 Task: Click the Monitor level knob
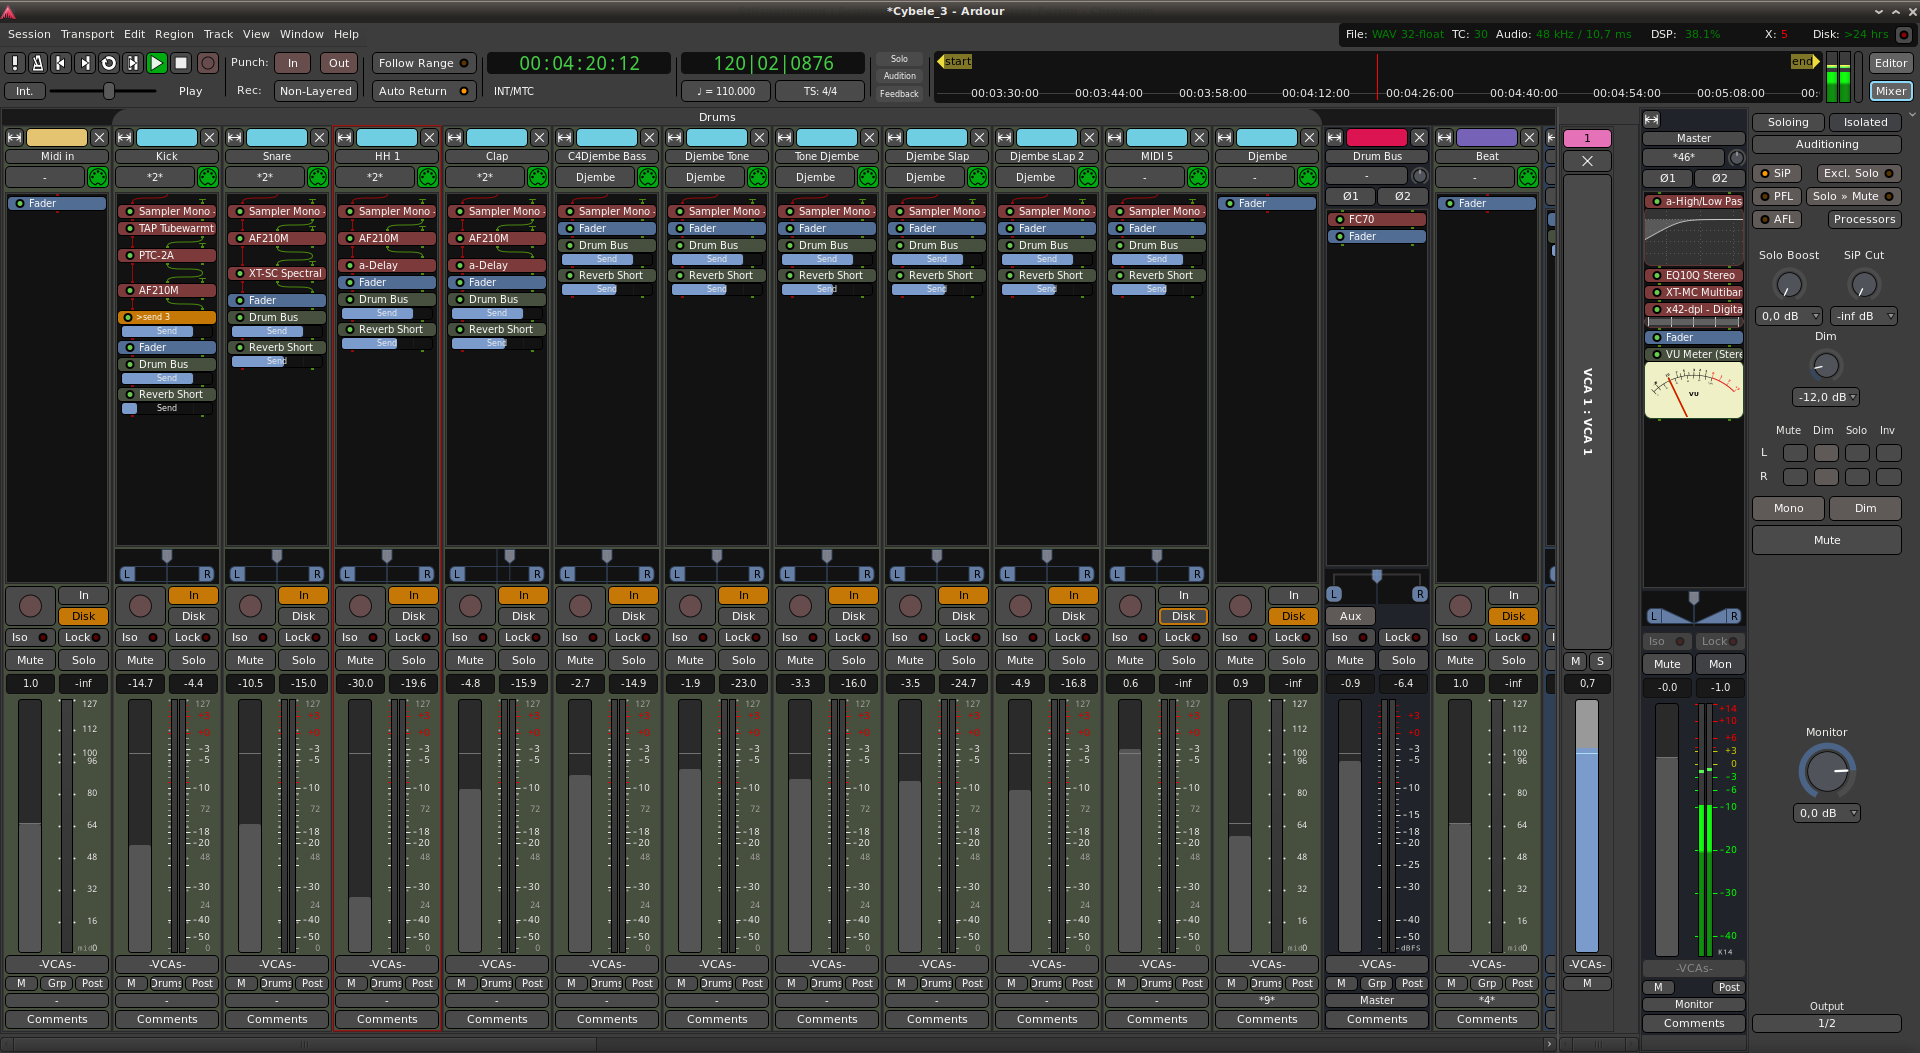(1826, 771)
